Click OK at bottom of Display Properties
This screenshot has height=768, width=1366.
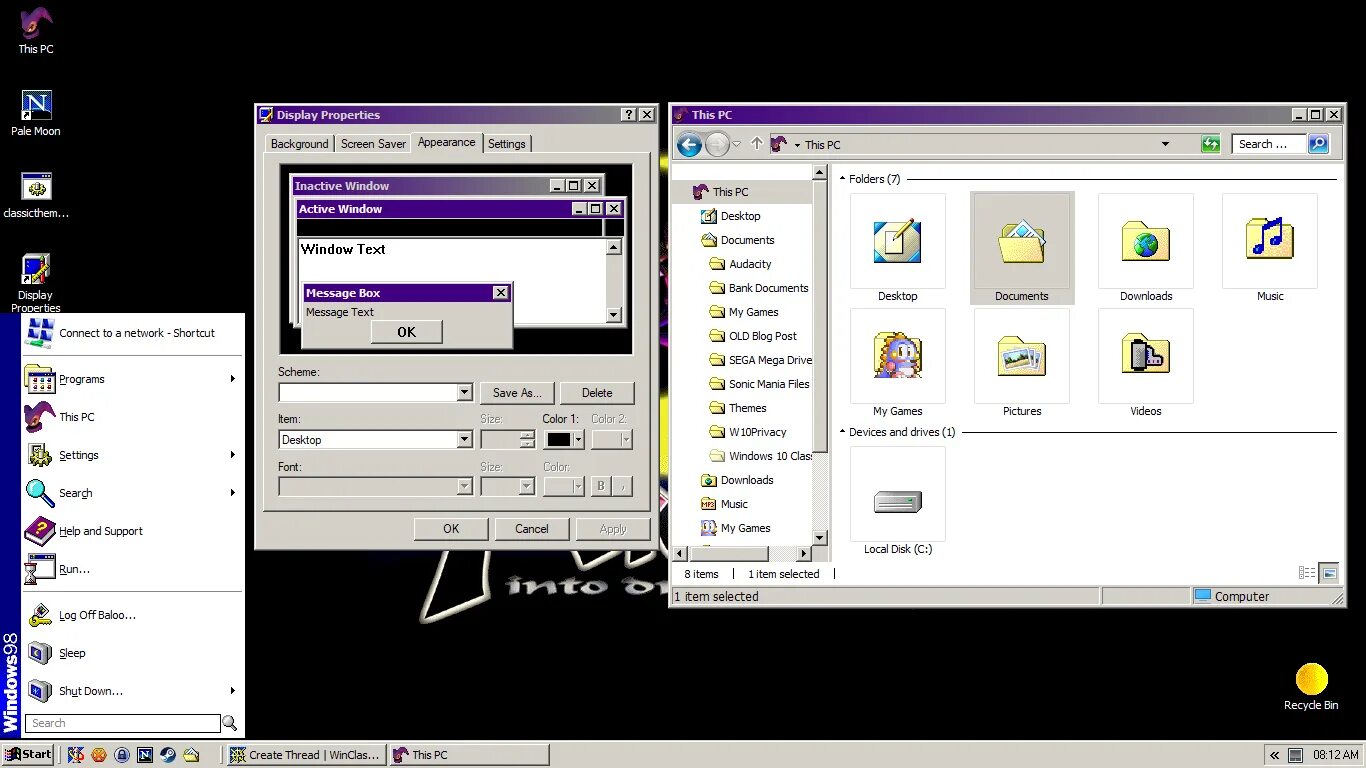tap(451, 529)
